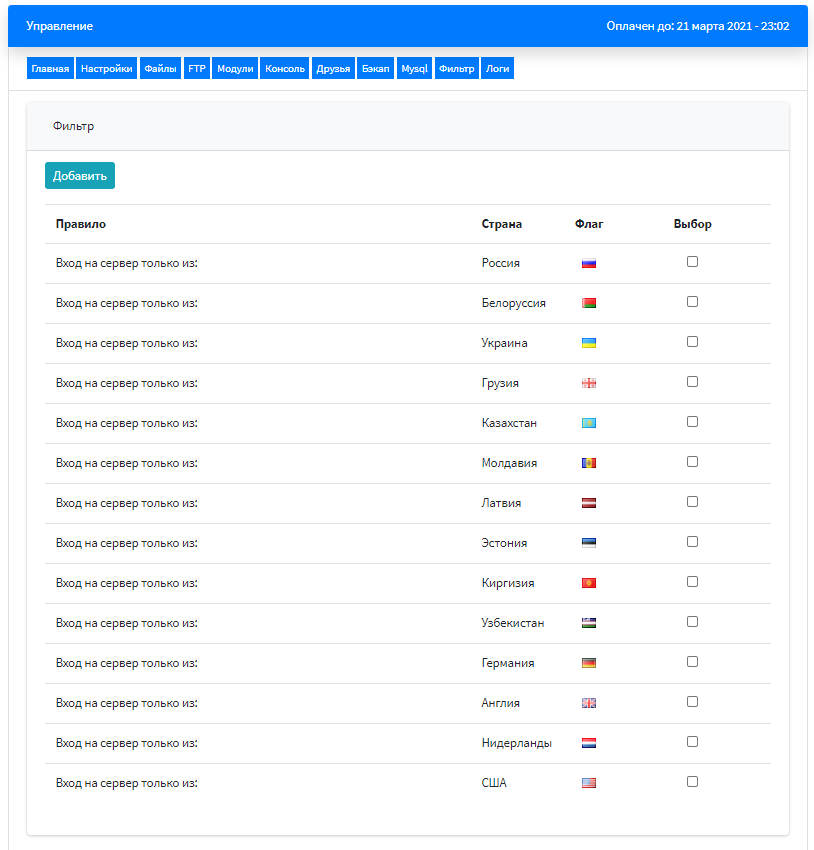Open the Друзья tab
Screen dimensions: 814x850
pyautogui.click(x=333, y=68)
